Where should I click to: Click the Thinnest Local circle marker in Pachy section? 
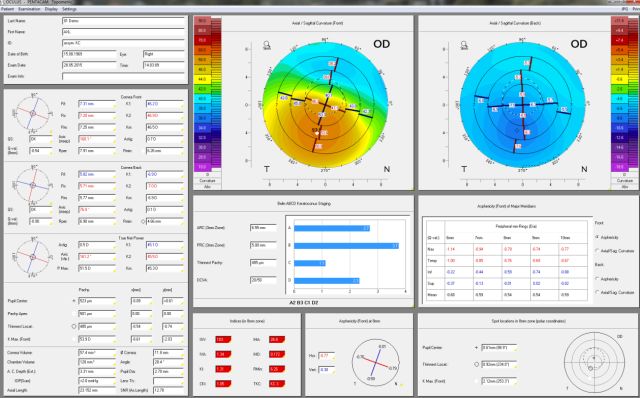(x=74, y=327)
